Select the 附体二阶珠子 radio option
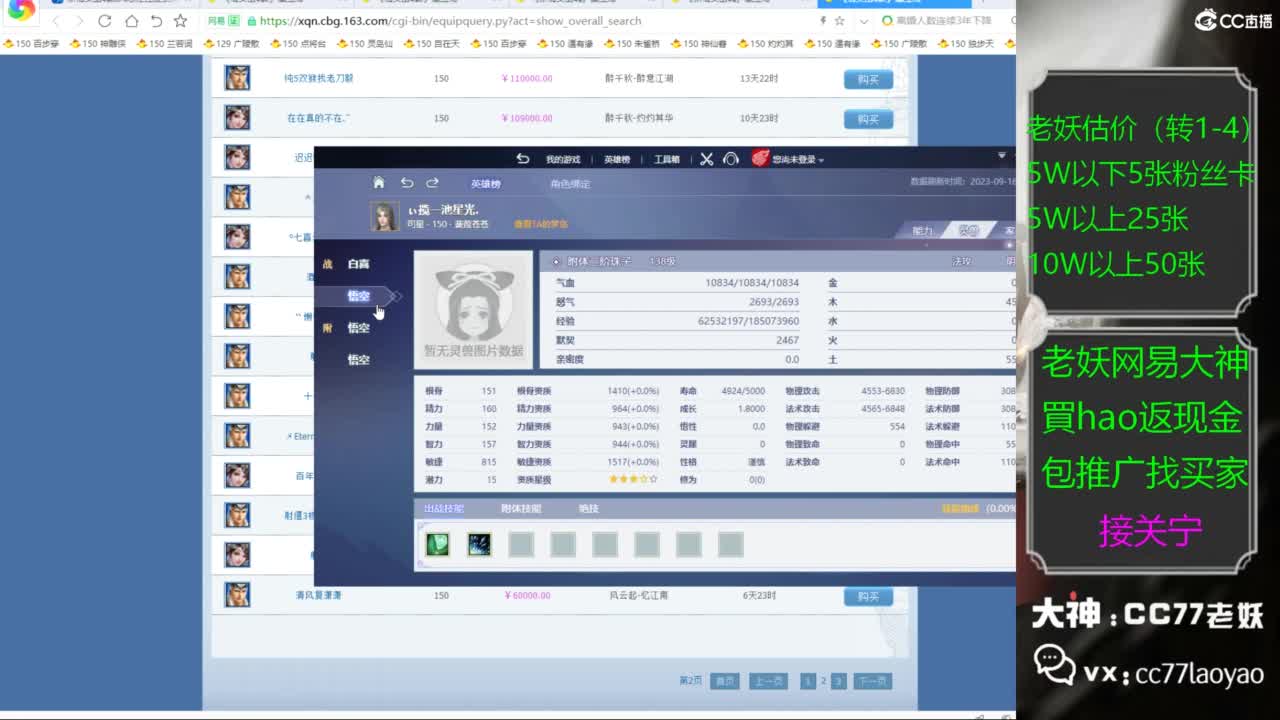Screen dimensions: 1280x720 [x=556, y=262]
